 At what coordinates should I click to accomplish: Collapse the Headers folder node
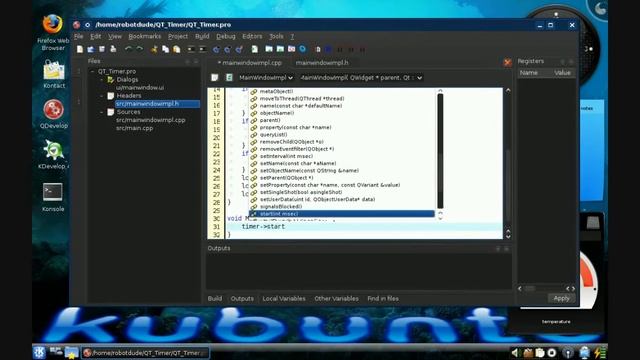tap(102, 96)
